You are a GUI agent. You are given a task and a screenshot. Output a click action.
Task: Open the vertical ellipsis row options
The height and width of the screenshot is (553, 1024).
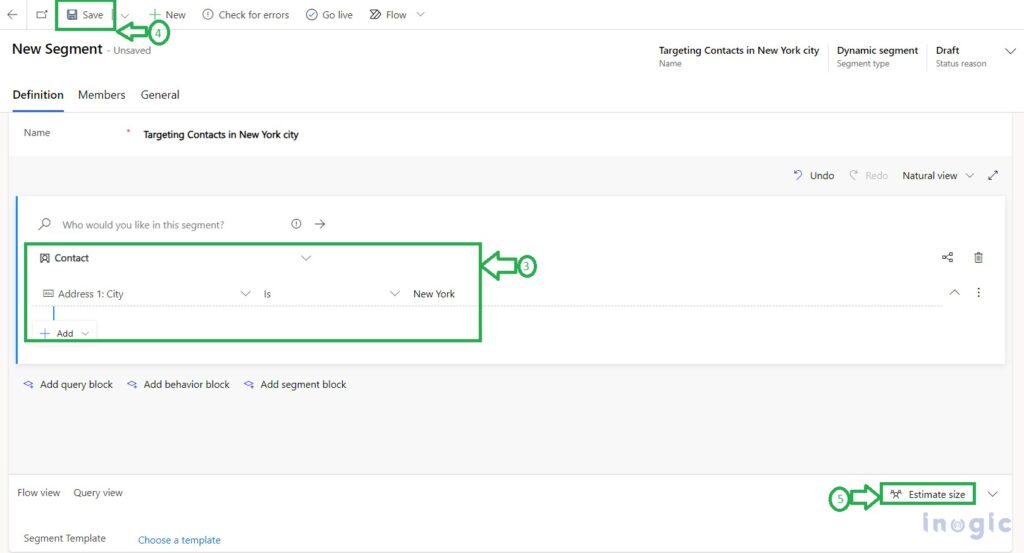978,293
